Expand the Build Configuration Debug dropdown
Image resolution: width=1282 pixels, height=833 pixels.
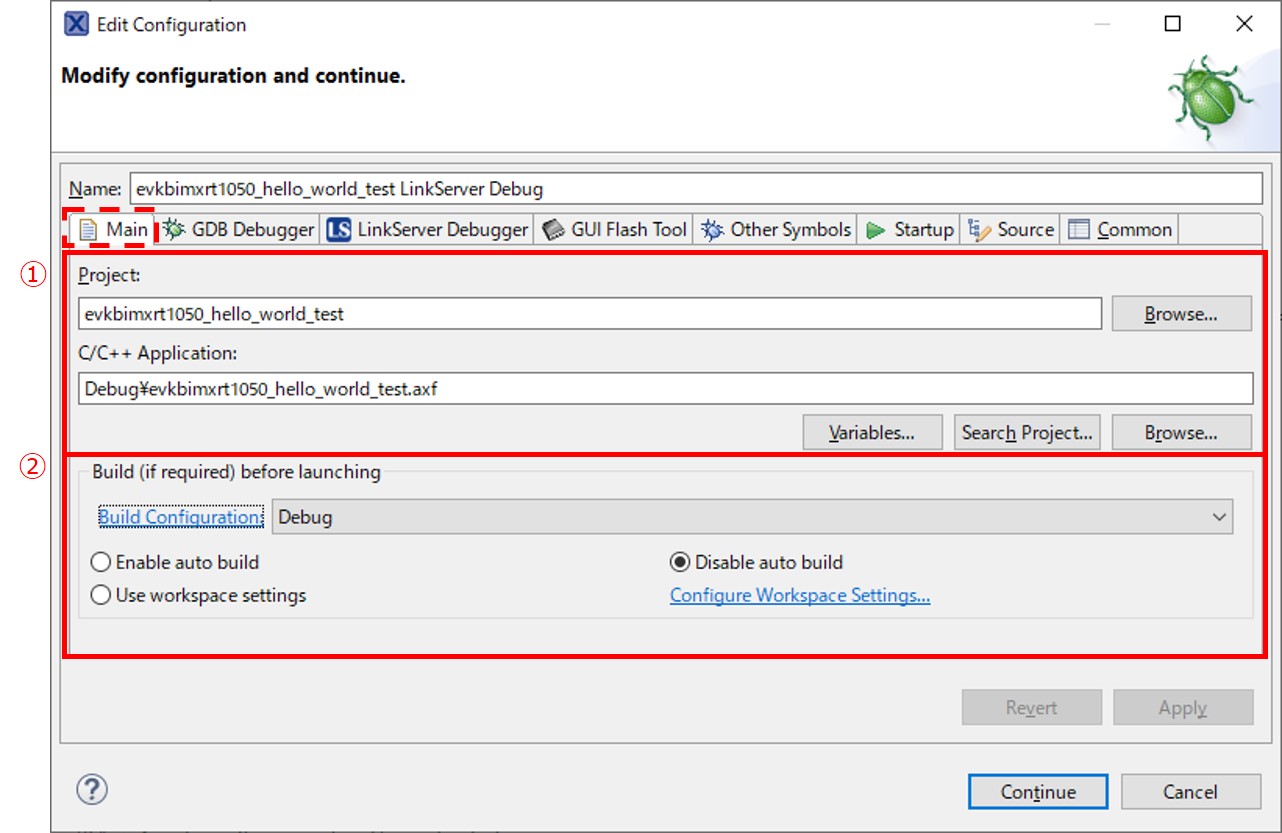pyautogui.click(x=752, y=517)
